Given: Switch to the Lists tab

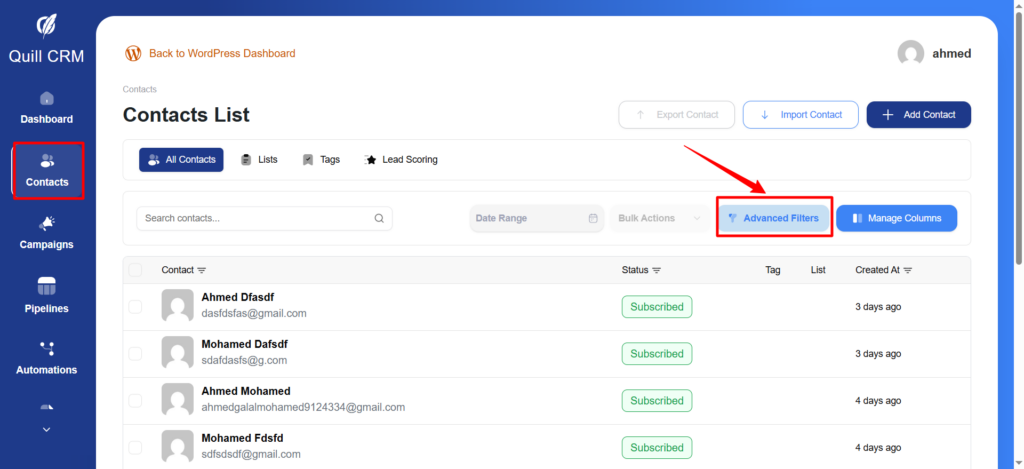Looking at the screenshot, I should pyautogui.click(x=259, y=160).
